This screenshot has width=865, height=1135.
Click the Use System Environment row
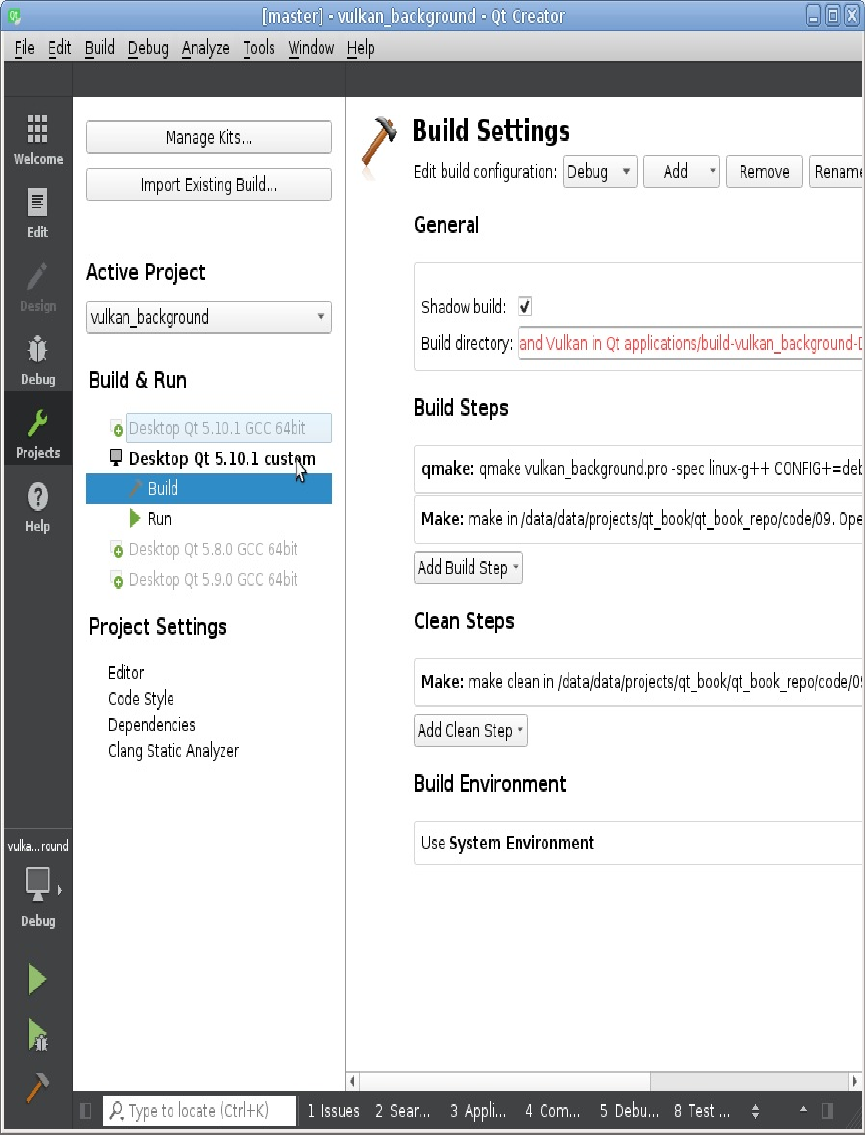[x=639, y=843]
